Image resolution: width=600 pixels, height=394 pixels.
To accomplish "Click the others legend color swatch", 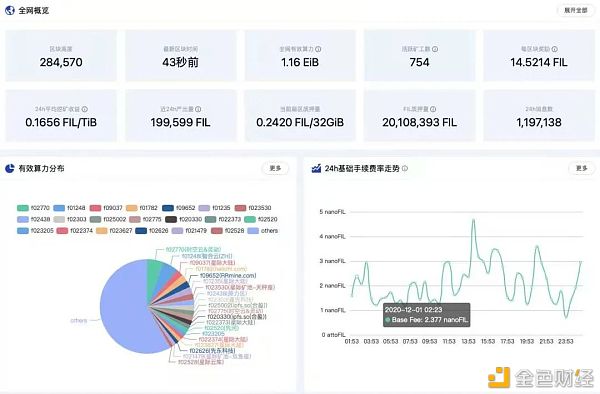I will pos(253,231).
